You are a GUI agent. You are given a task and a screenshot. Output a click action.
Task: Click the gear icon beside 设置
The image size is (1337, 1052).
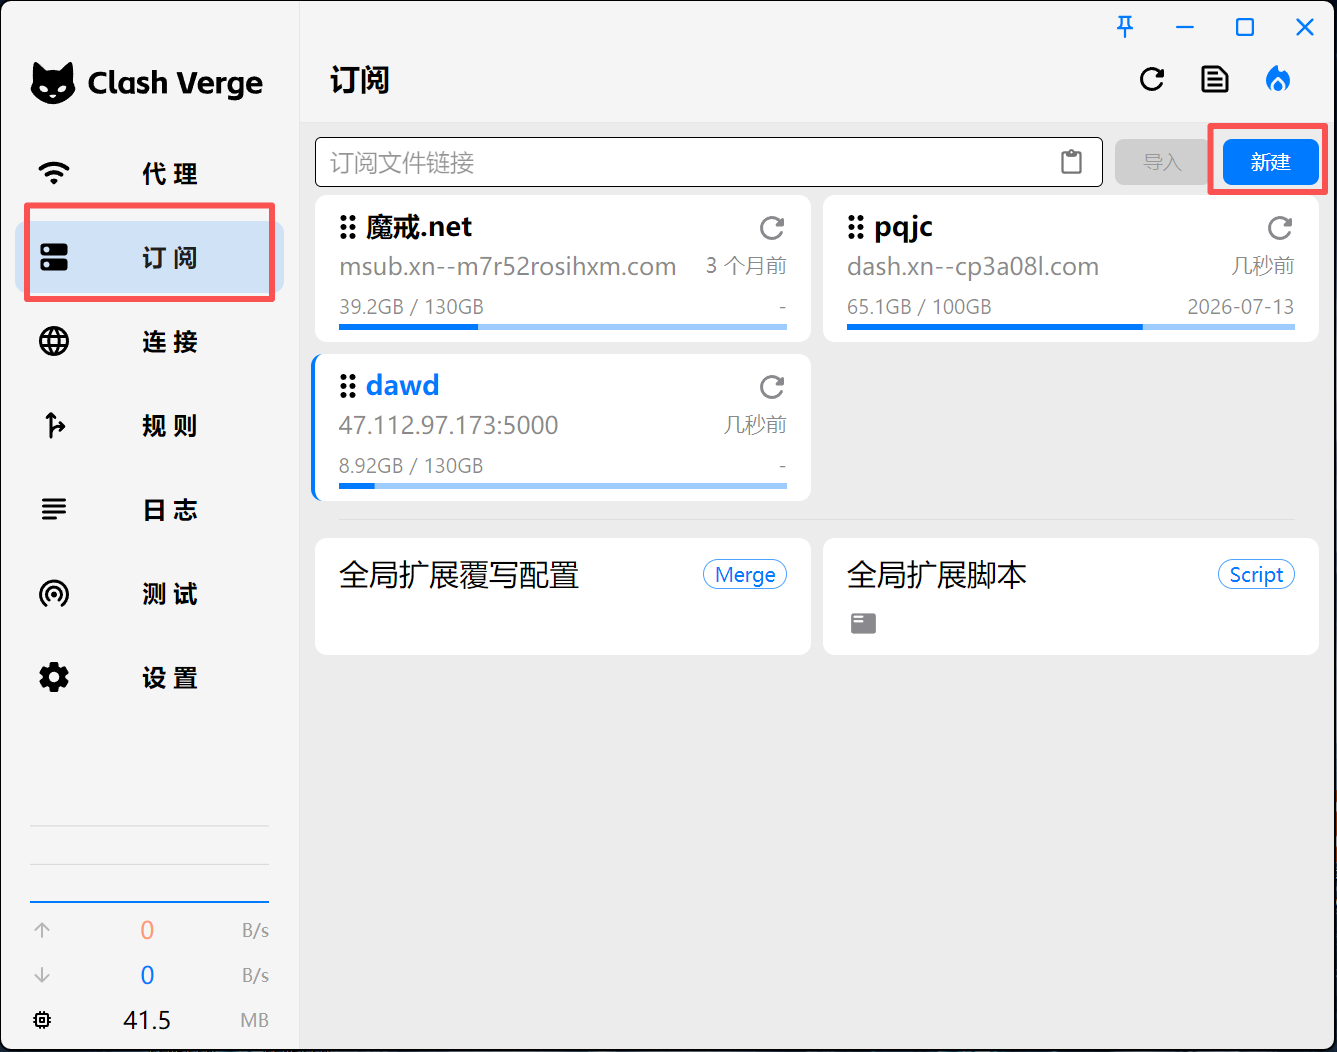[x=54, y=677]
